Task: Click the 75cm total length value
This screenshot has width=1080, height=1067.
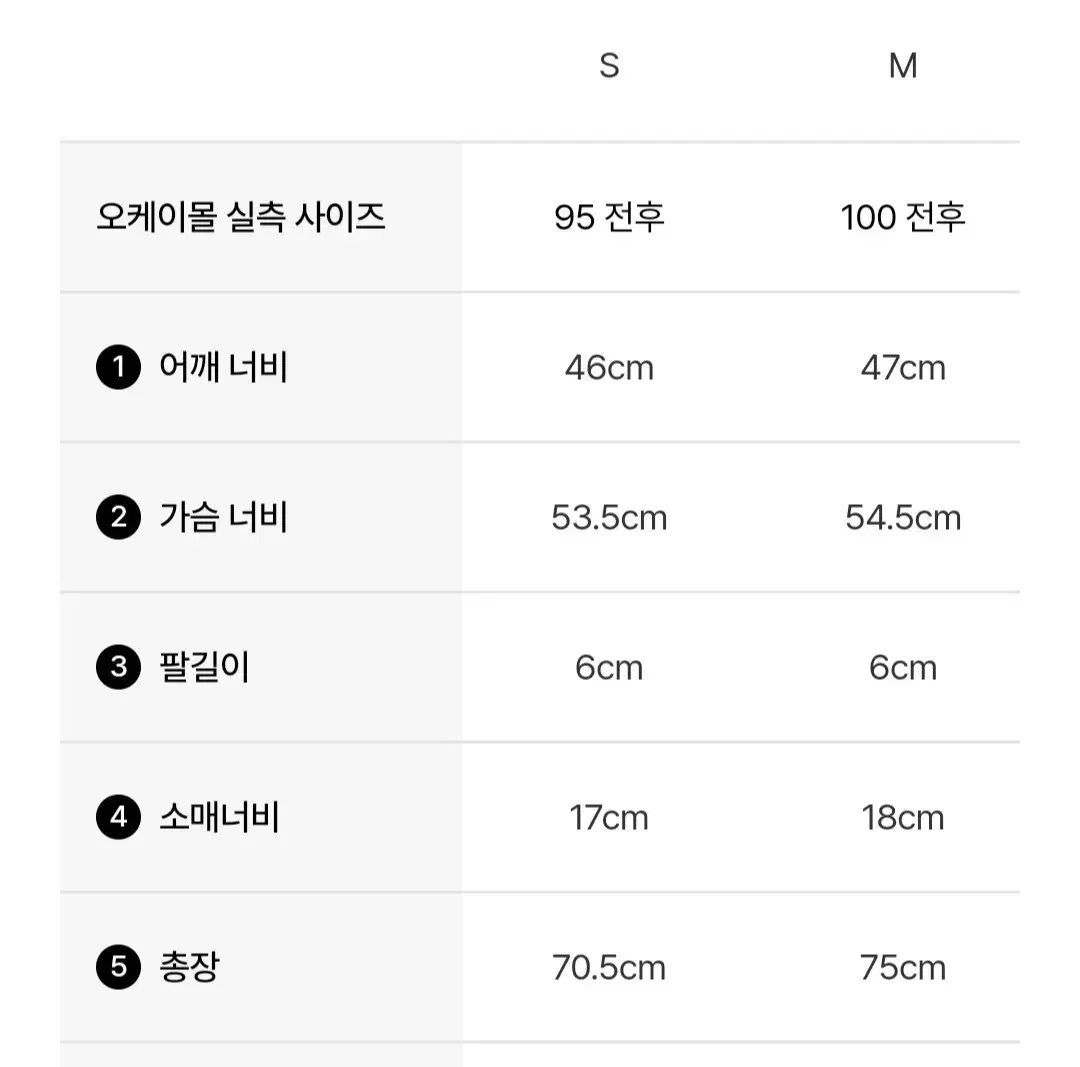Action: coord(903,968)
